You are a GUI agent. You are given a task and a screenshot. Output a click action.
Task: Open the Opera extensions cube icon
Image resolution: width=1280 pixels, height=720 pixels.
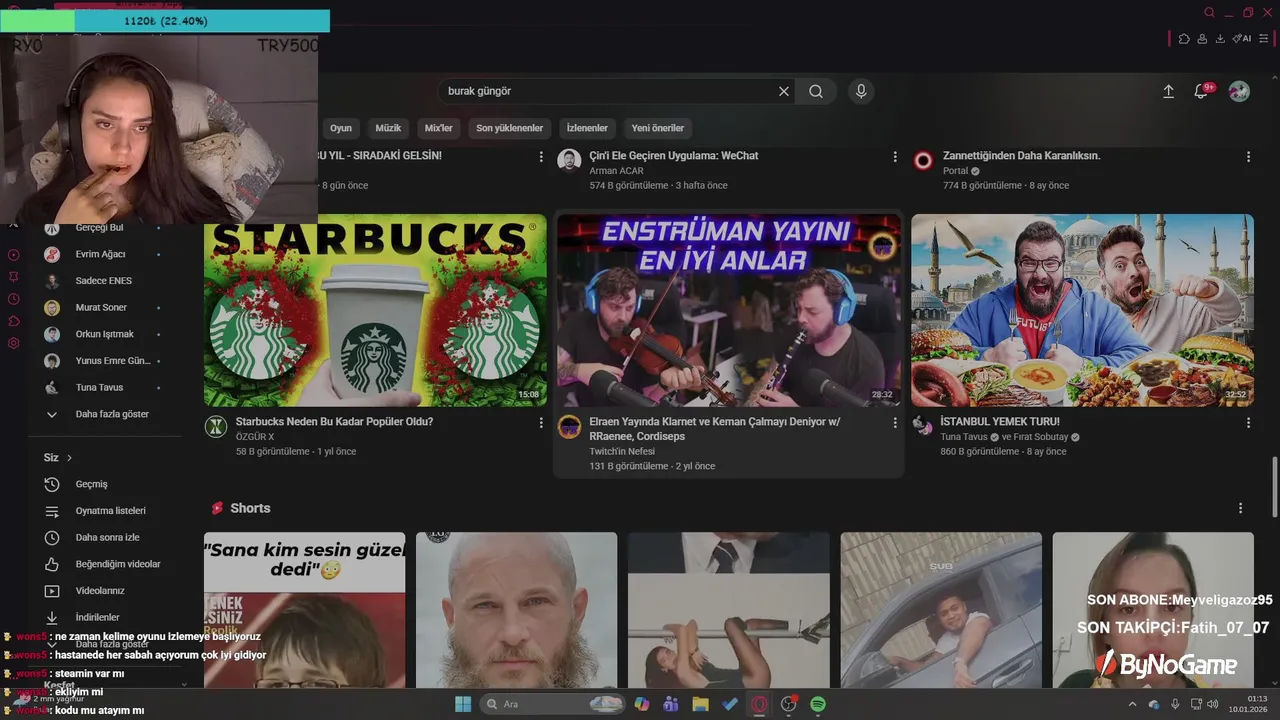[x=1184, y=39]
